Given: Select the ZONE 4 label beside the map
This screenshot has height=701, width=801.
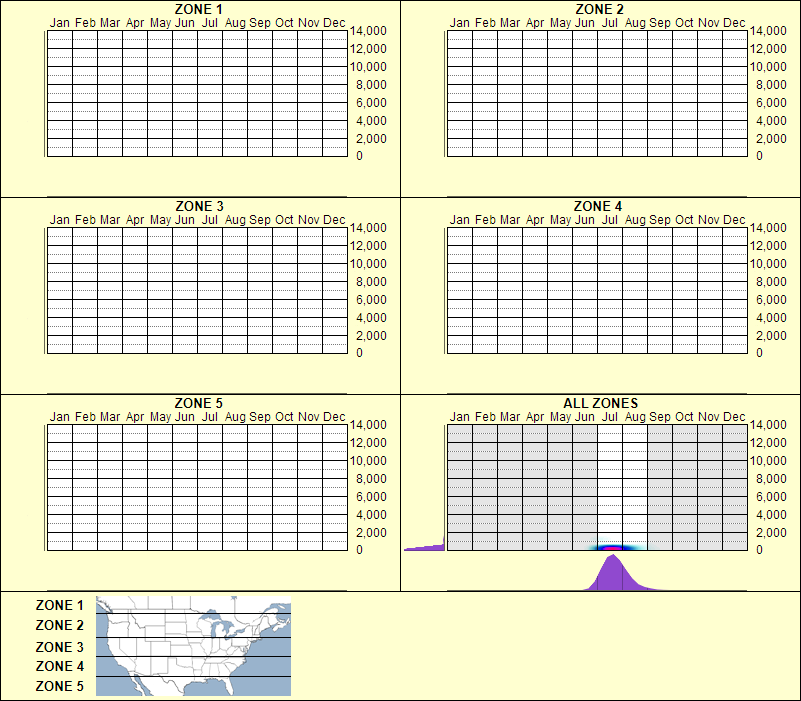Looking at the screenshot, I should point(59,666).
